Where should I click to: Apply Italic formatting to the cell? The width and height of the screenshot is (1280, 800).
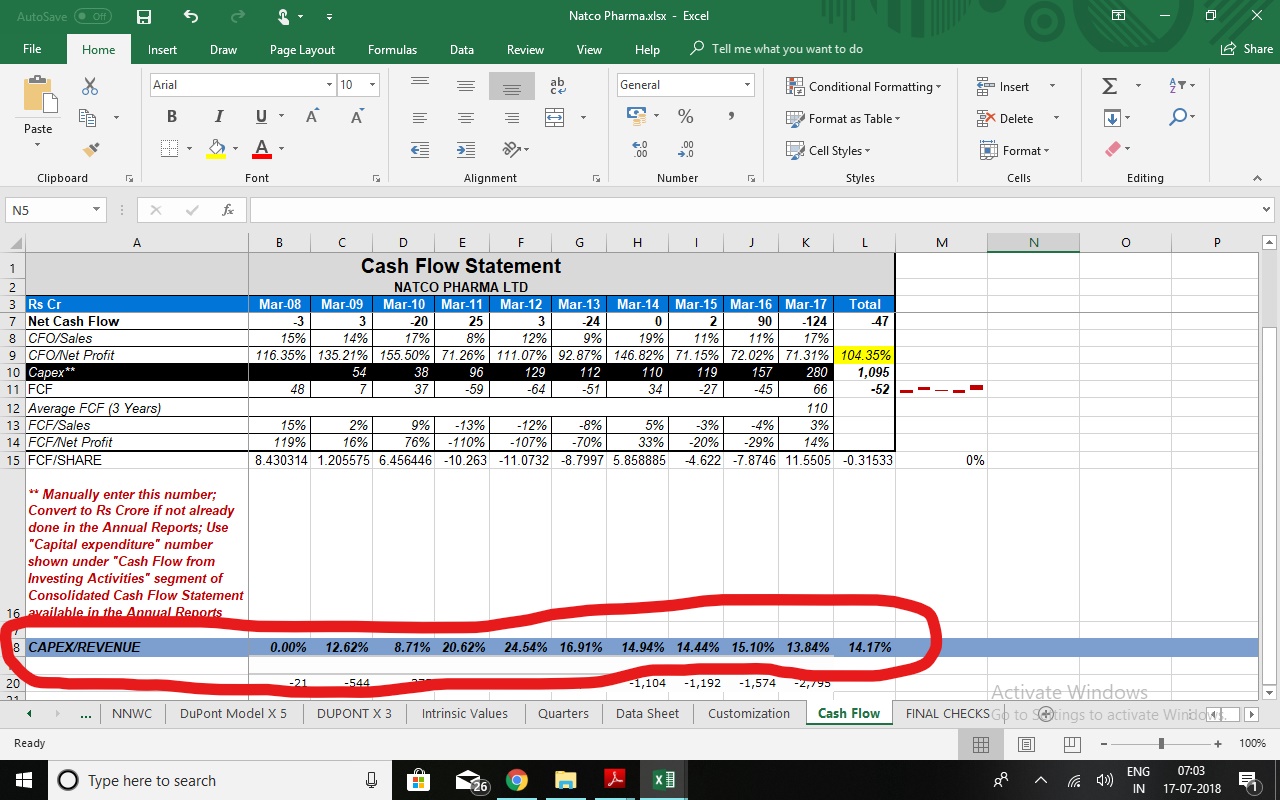pos(218,117)
